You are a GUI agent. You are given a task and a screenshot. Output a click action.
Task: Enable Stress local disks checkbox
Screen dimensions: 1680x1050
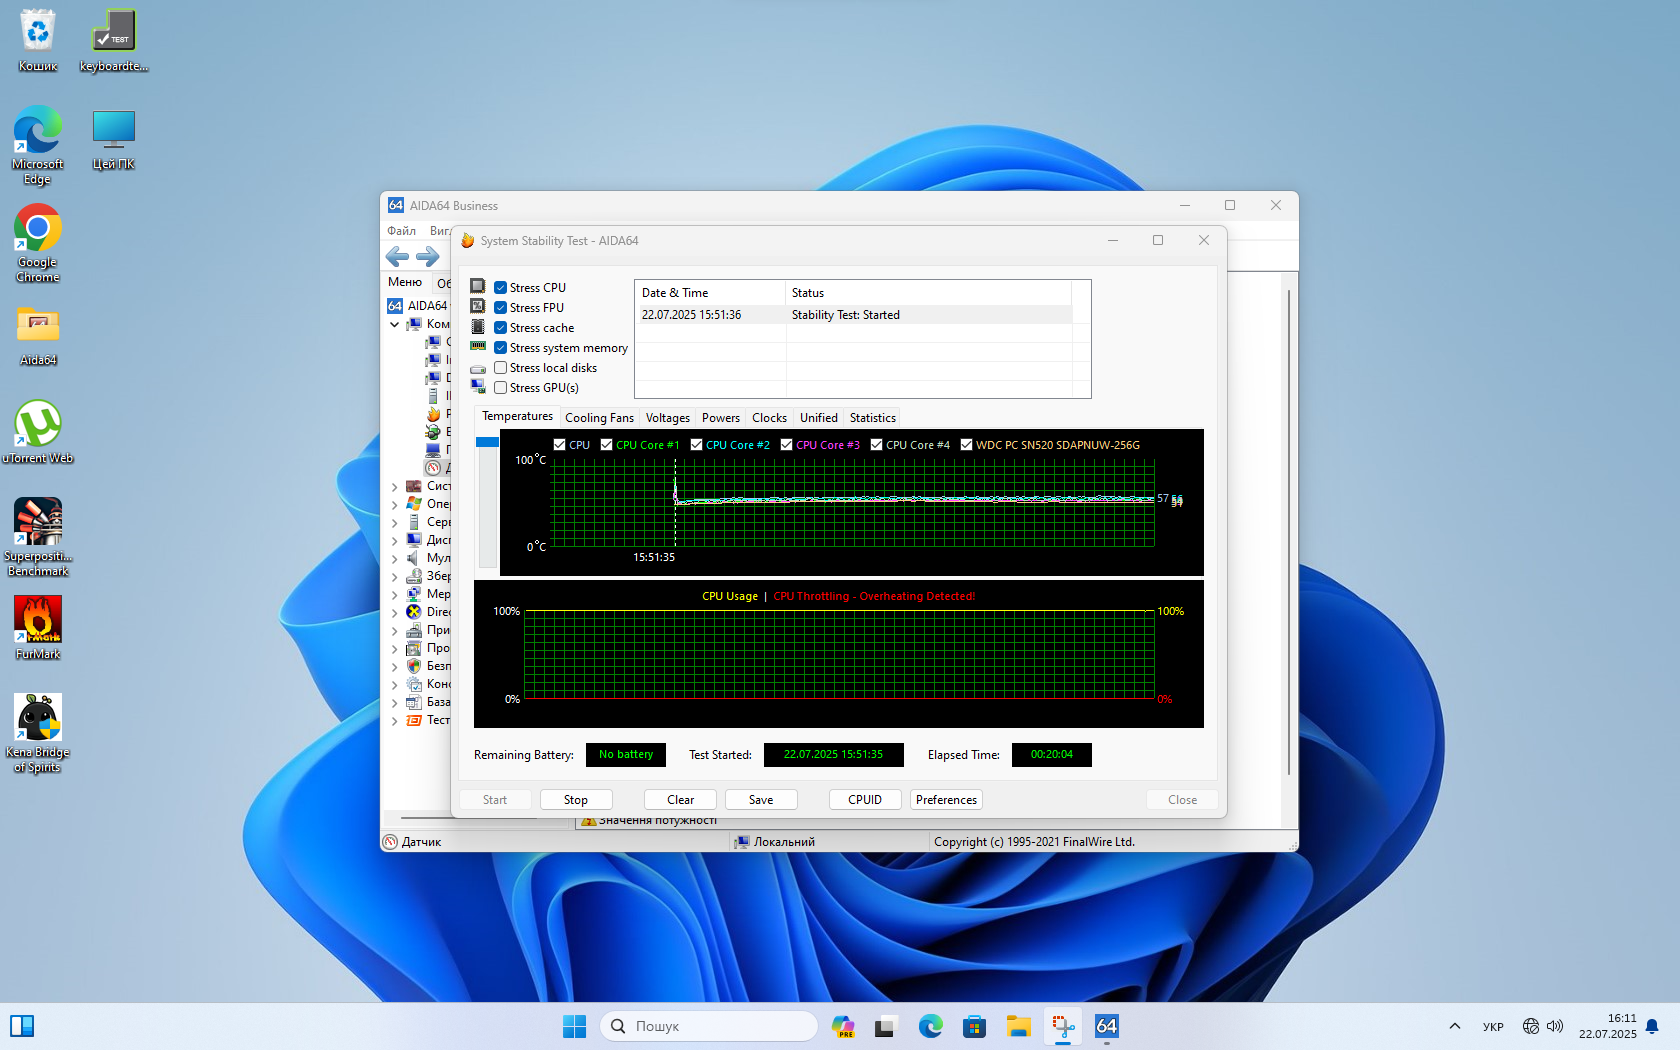[x=501, y=368]
